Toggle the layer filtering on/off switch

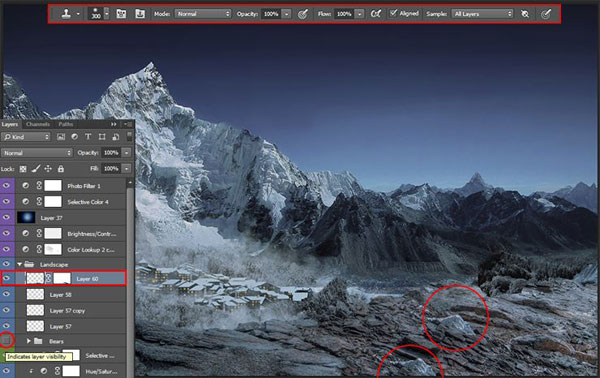pos(129,136)
